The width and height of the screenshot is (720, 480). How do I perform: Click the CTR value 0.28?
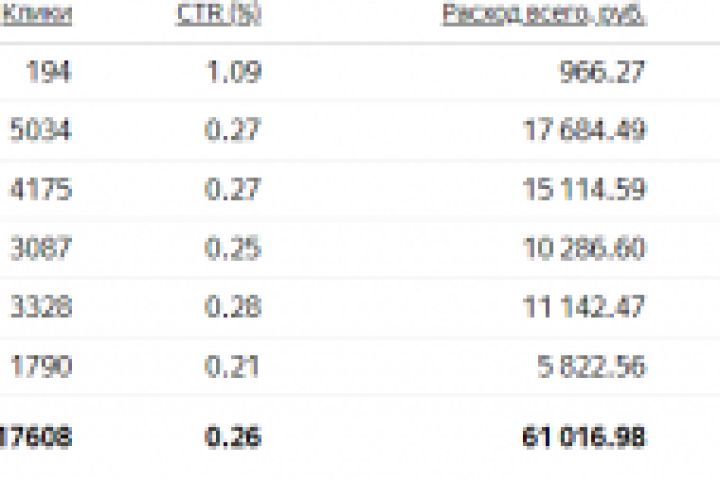[x=234, y=306]
